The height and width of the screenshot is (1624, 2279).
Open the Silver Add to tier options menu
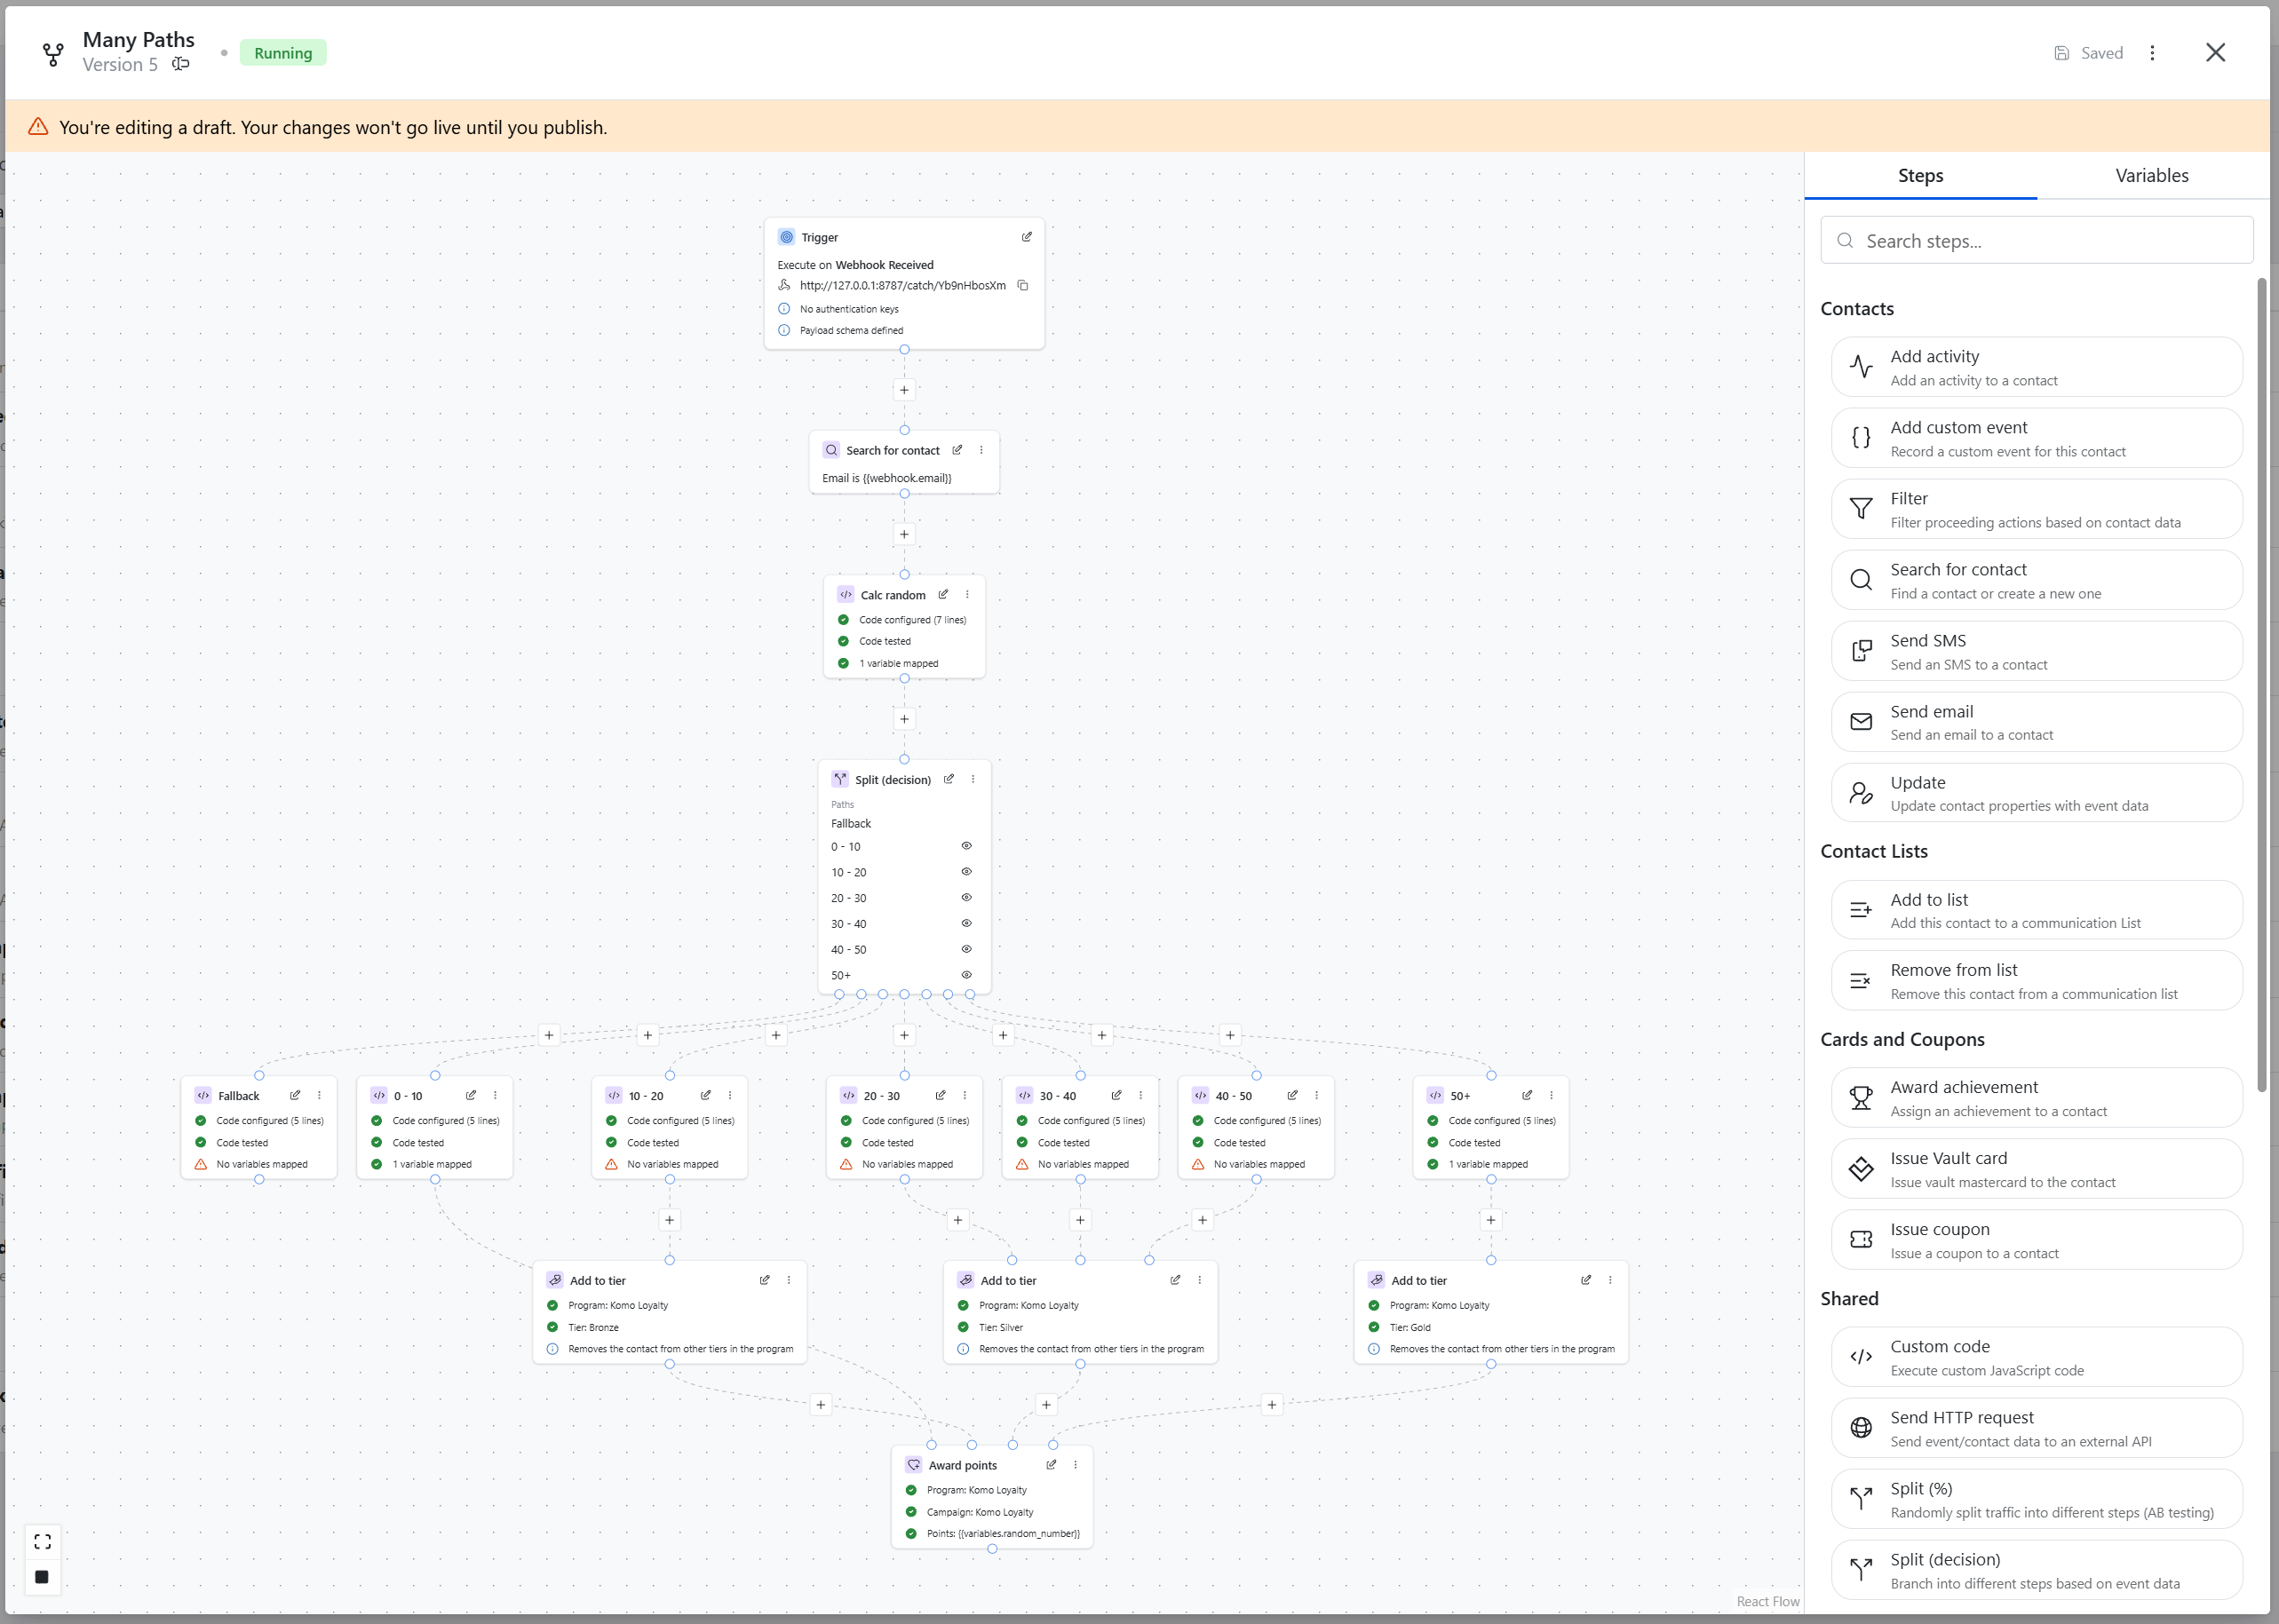1200,1280
